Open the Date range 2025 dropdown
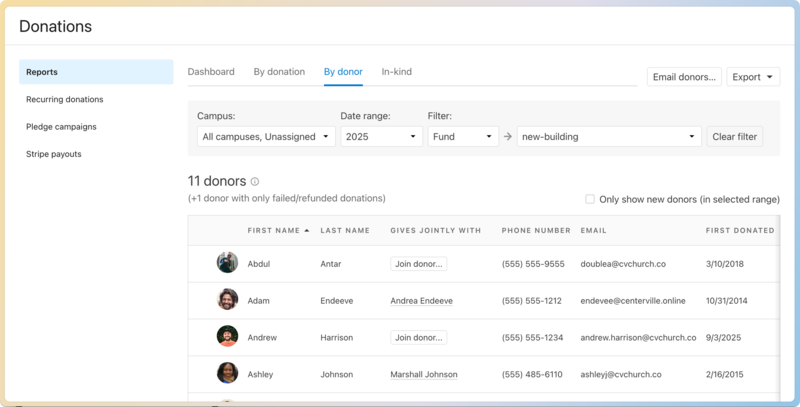The width and height of the screenshot is (800, 407). pos(380,137)
